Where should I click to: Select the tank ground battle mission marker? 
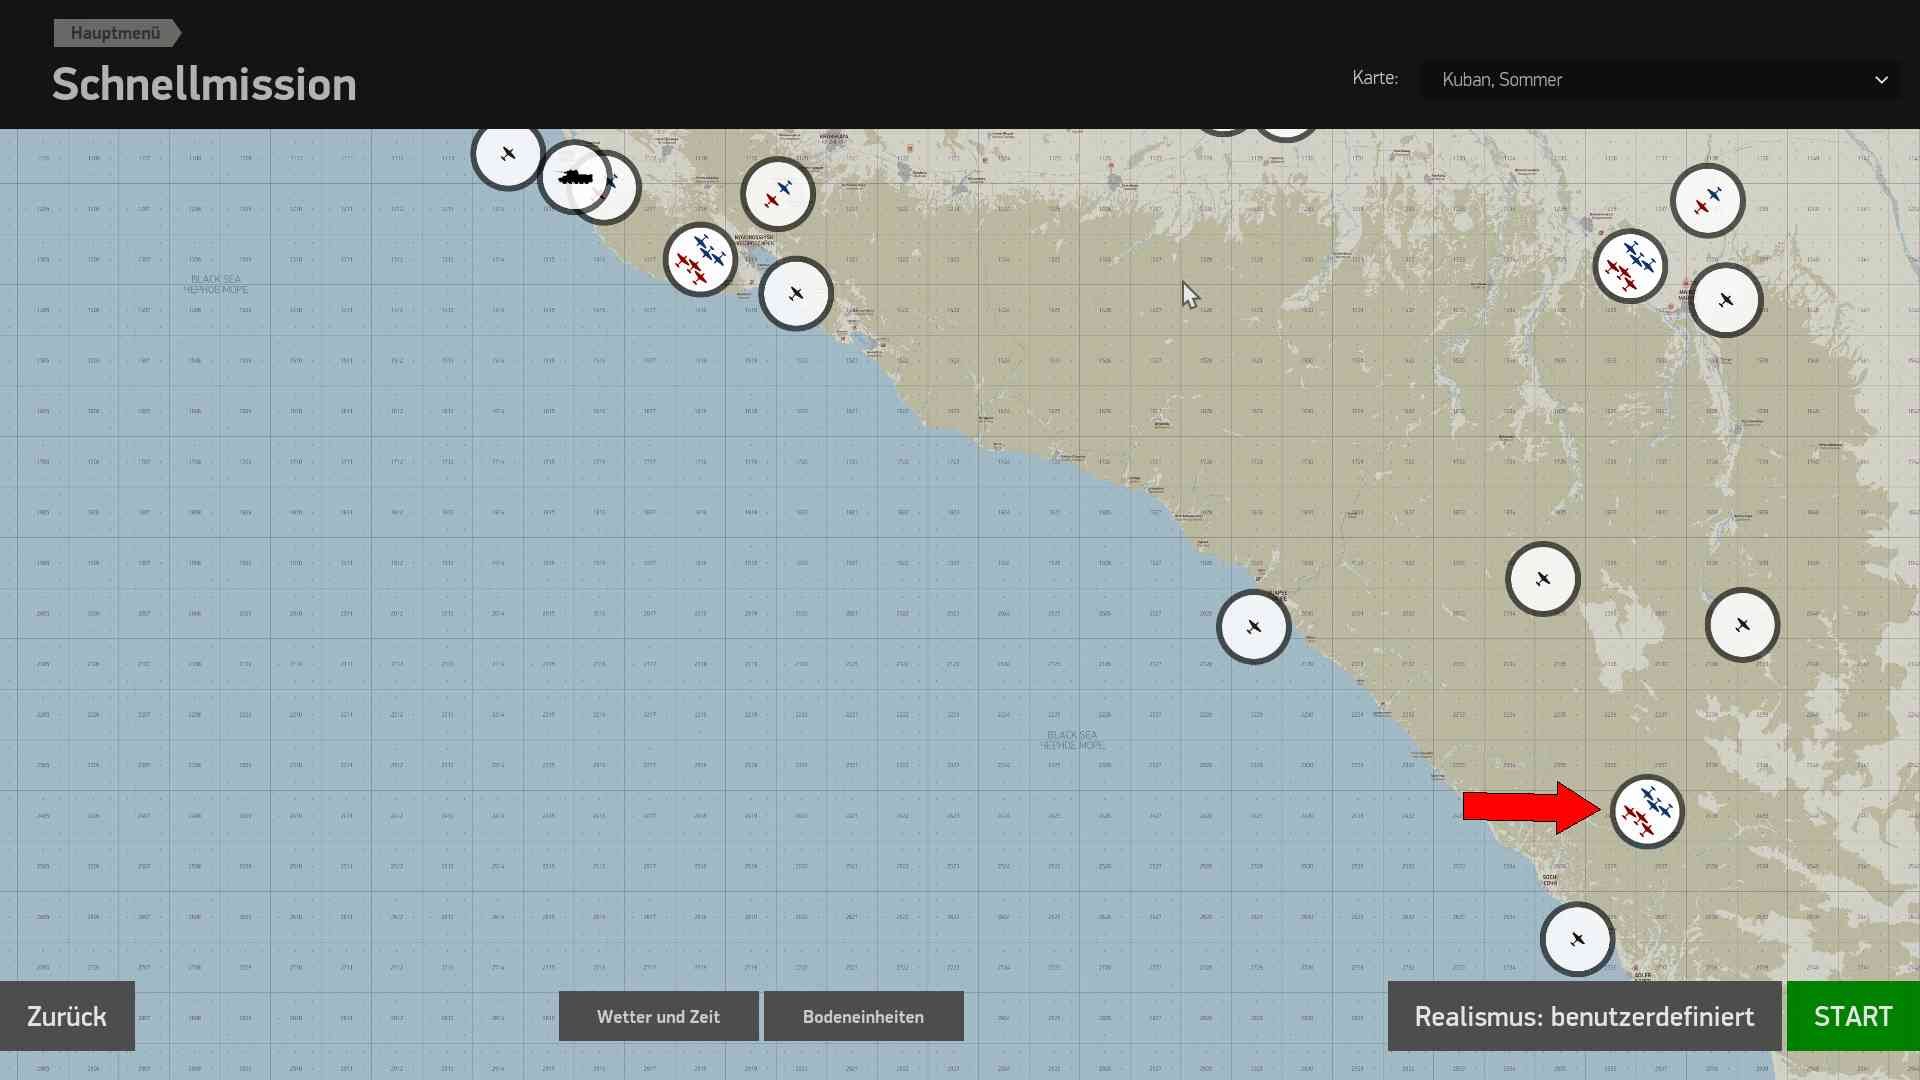pyautogui.click(x=574, y=178)
